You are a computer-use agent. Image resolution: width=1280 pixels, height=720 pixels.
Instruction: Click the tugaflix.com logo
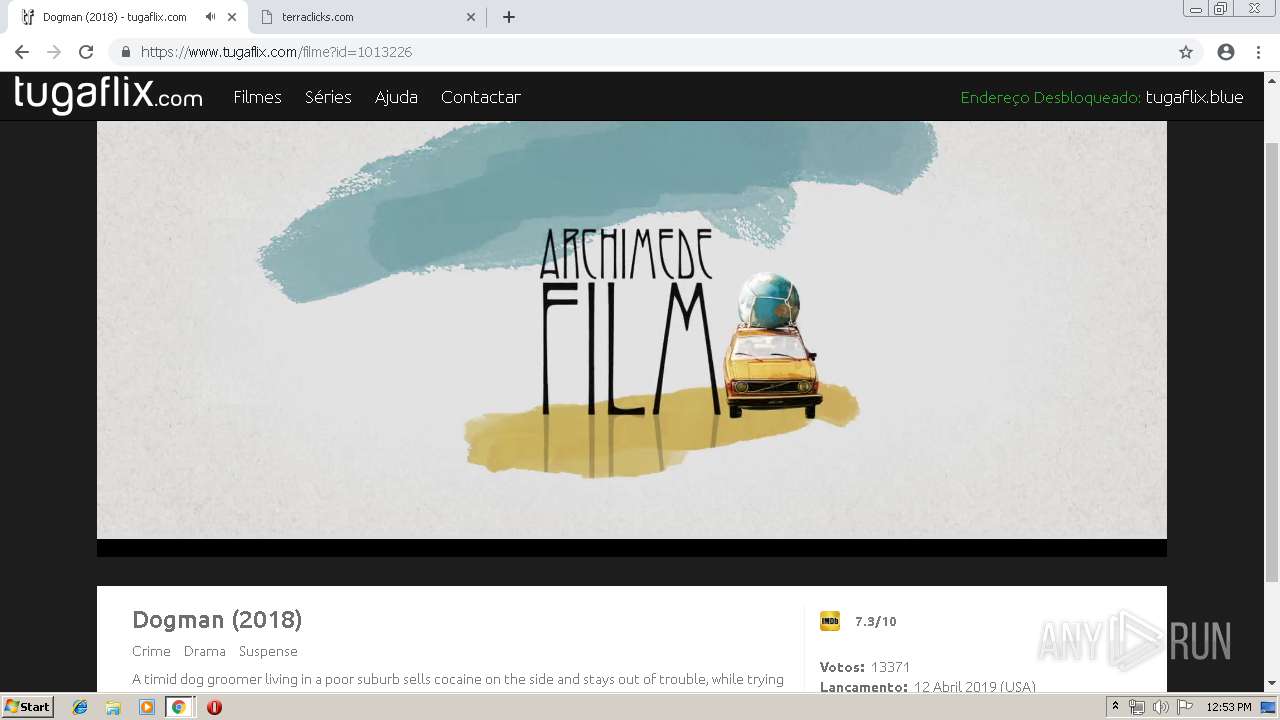pyautogui.click(x=108, y=95)
